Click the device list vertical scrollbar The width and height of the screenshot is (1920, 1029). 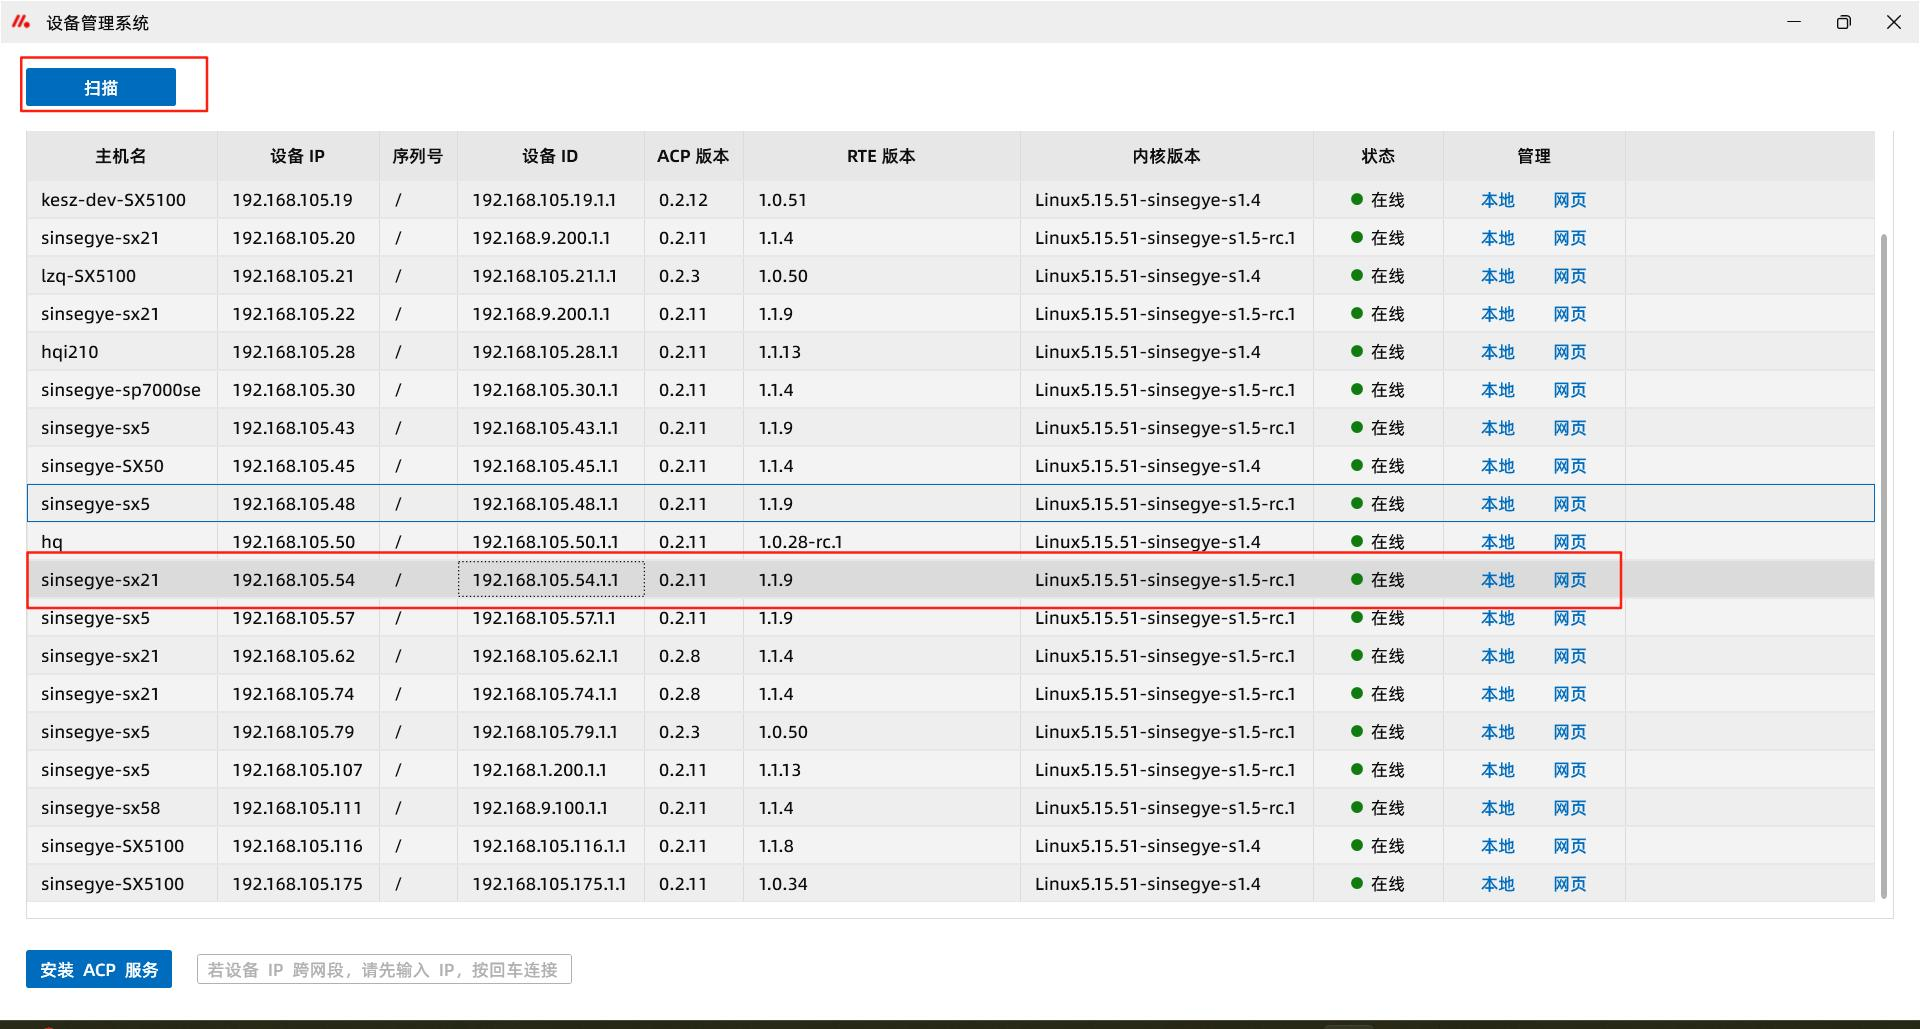(1884, 566)
